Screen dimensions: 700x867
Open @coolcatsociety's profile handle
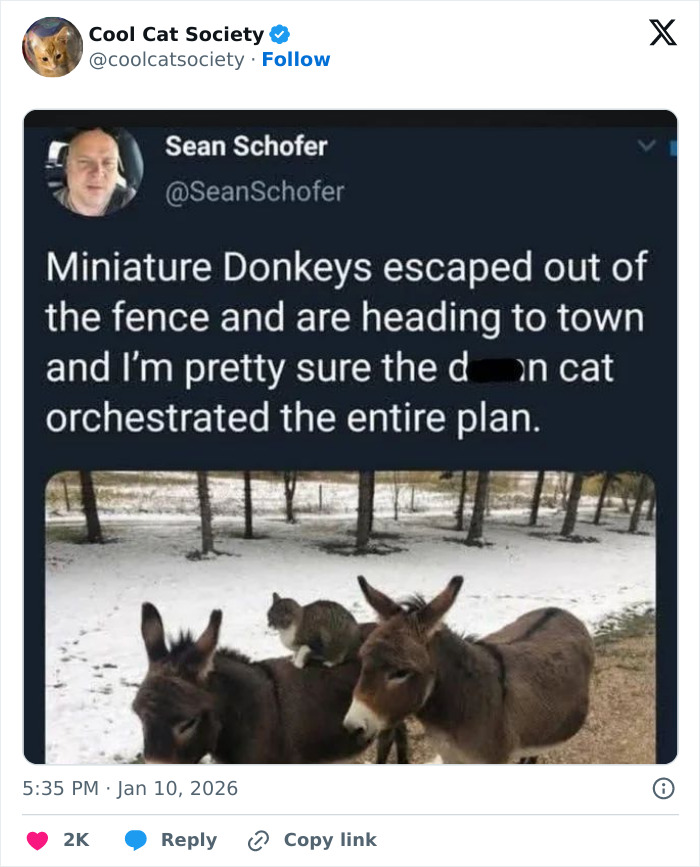click(166, 59)
